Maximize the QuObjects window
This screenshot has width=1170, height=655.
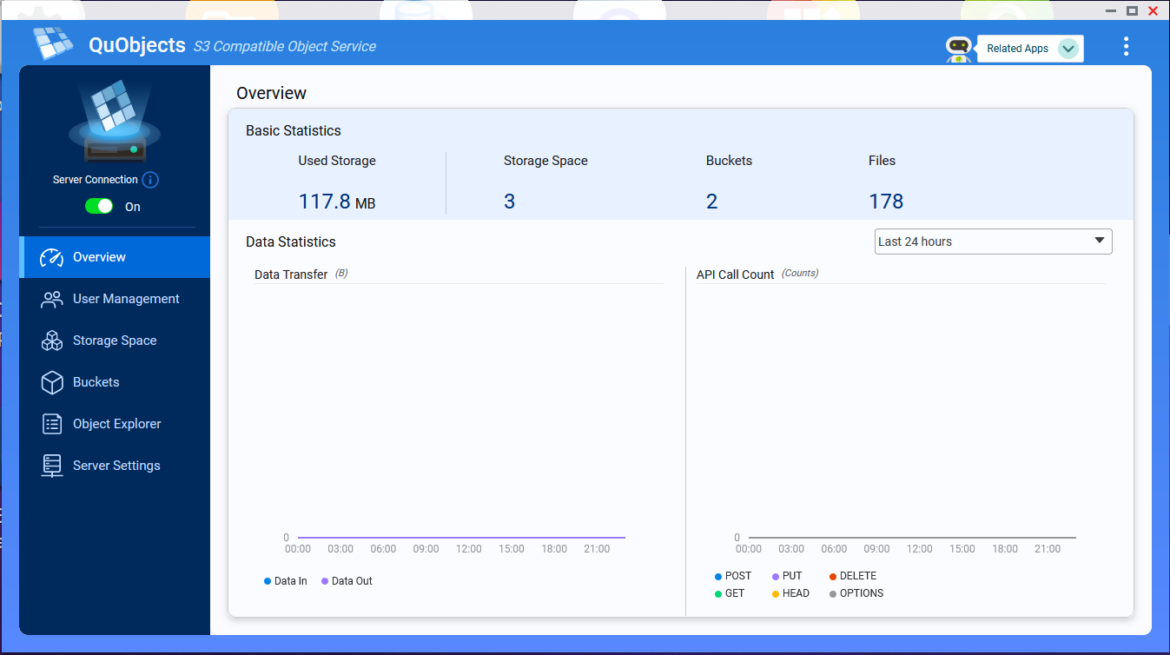1132,10
